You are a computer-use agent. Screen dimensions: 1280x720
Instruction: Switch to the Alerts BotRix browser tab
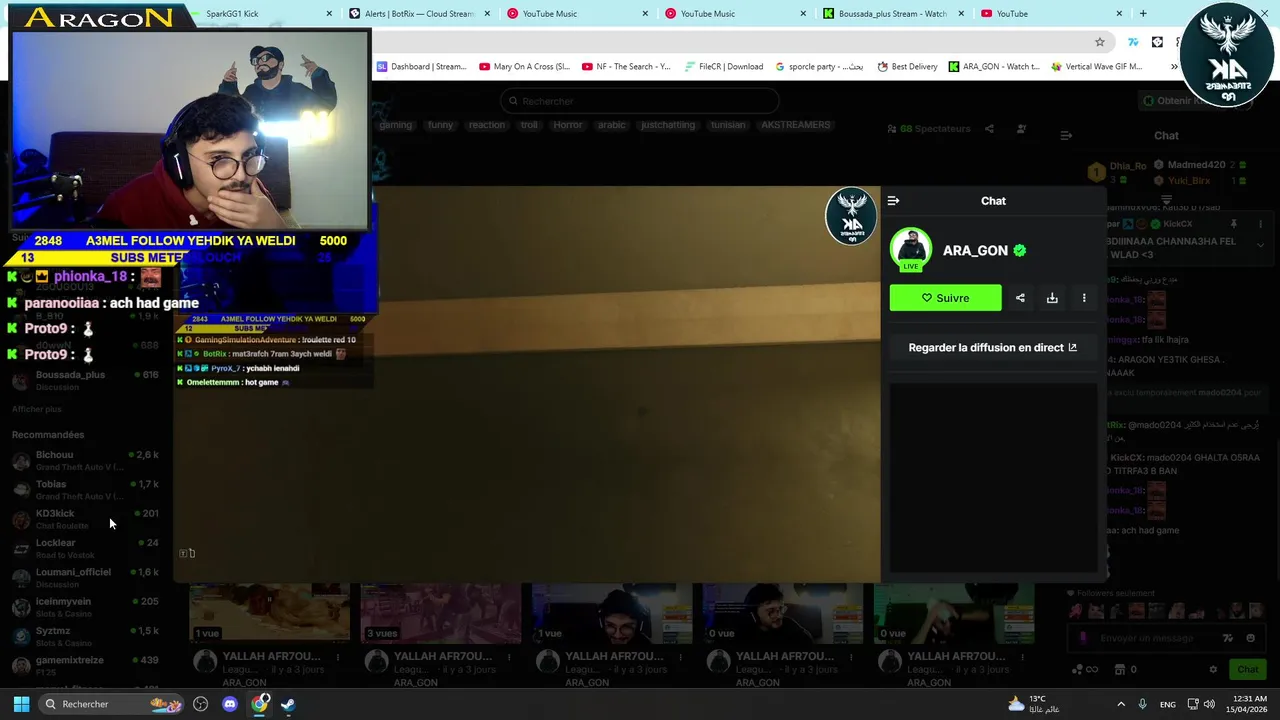pyautogui.click(x=419, y=14)
